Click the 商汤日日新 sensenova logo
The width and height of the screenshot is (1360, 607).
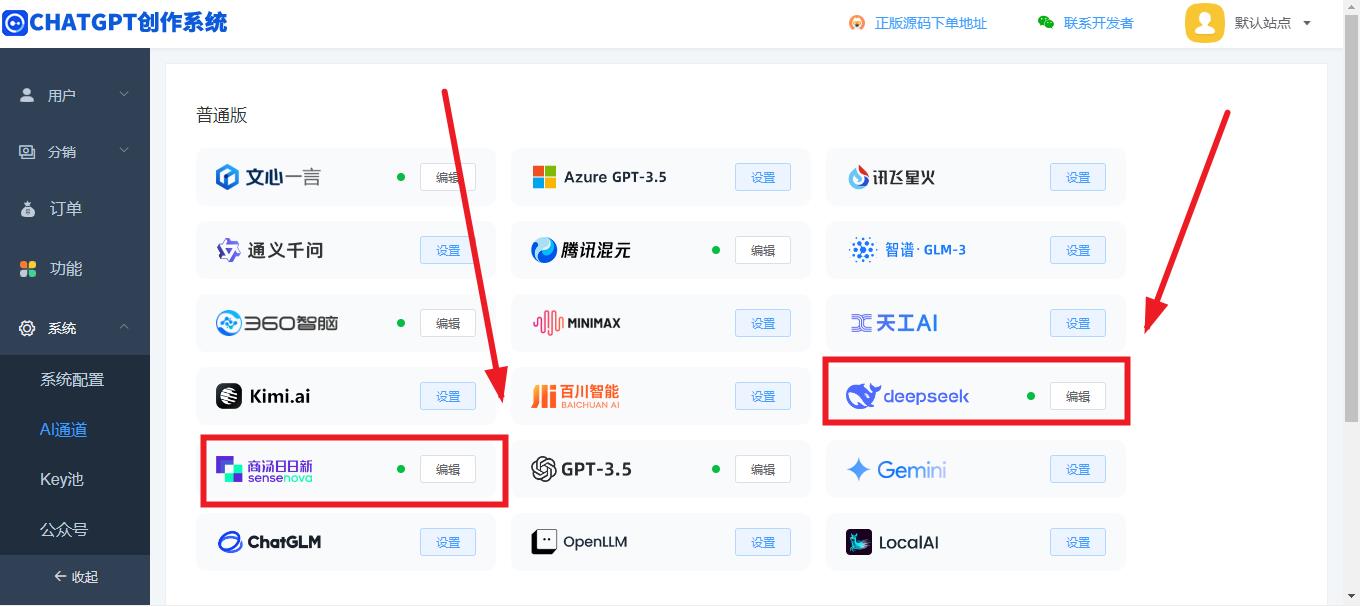(264, 469)
